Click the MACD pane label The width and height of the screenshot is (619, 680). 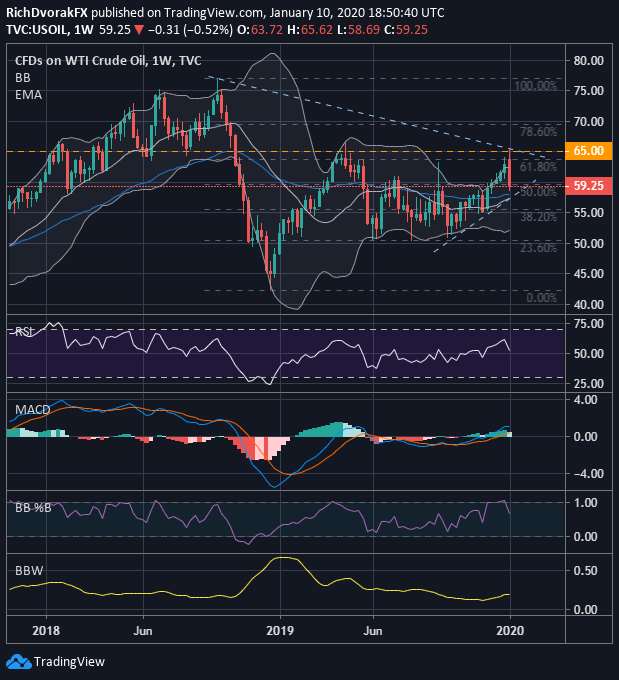[33, 409]
